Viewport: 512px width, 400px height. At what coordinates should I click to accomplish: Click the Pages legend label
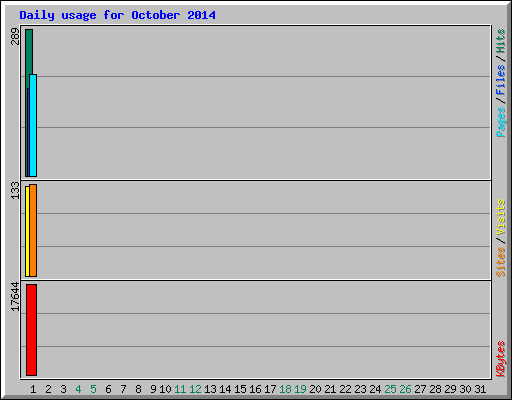tap(500, 121)
